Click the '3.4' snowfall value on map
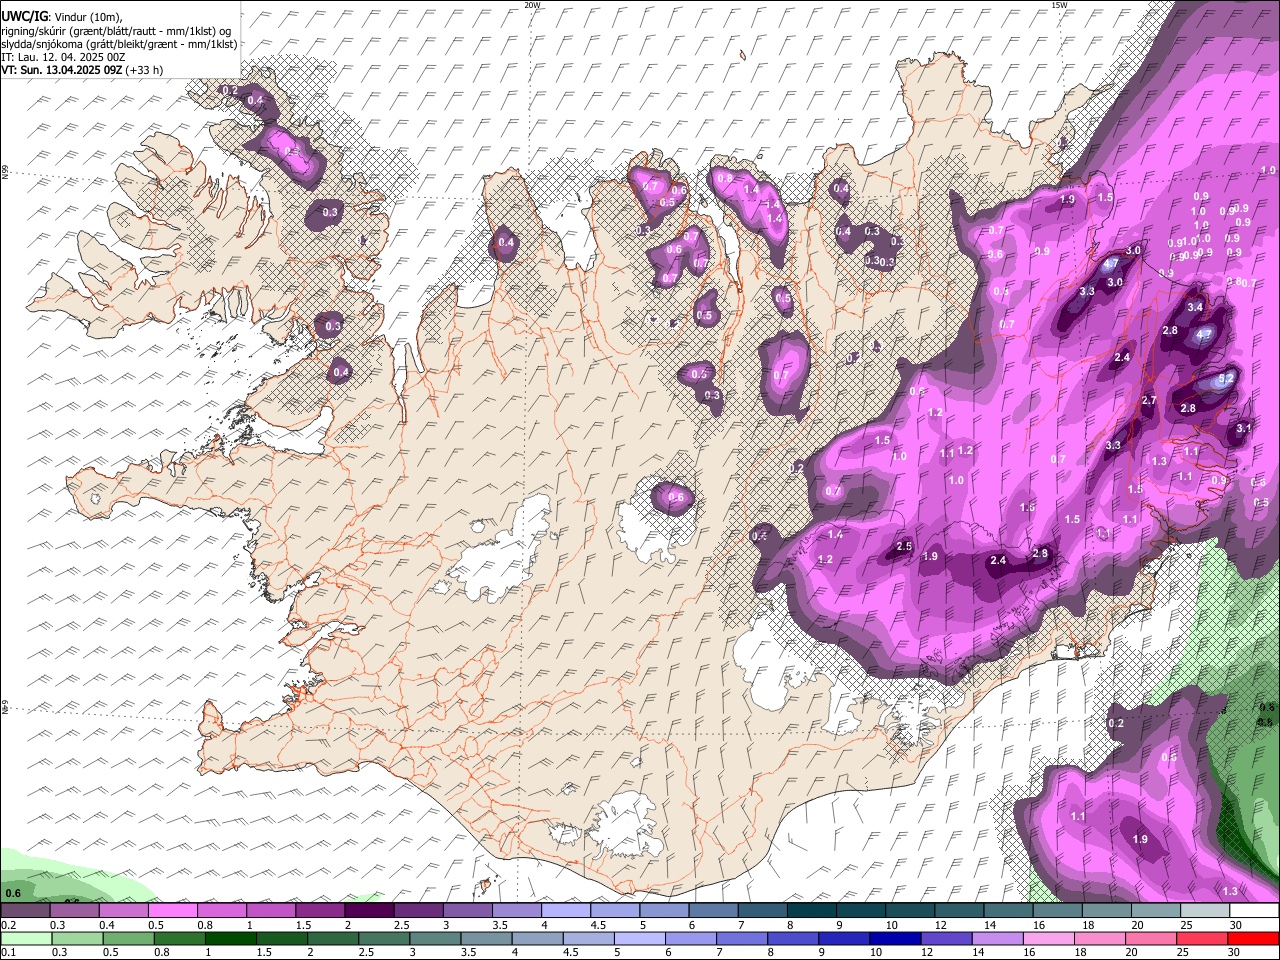 coord(1195,308)
